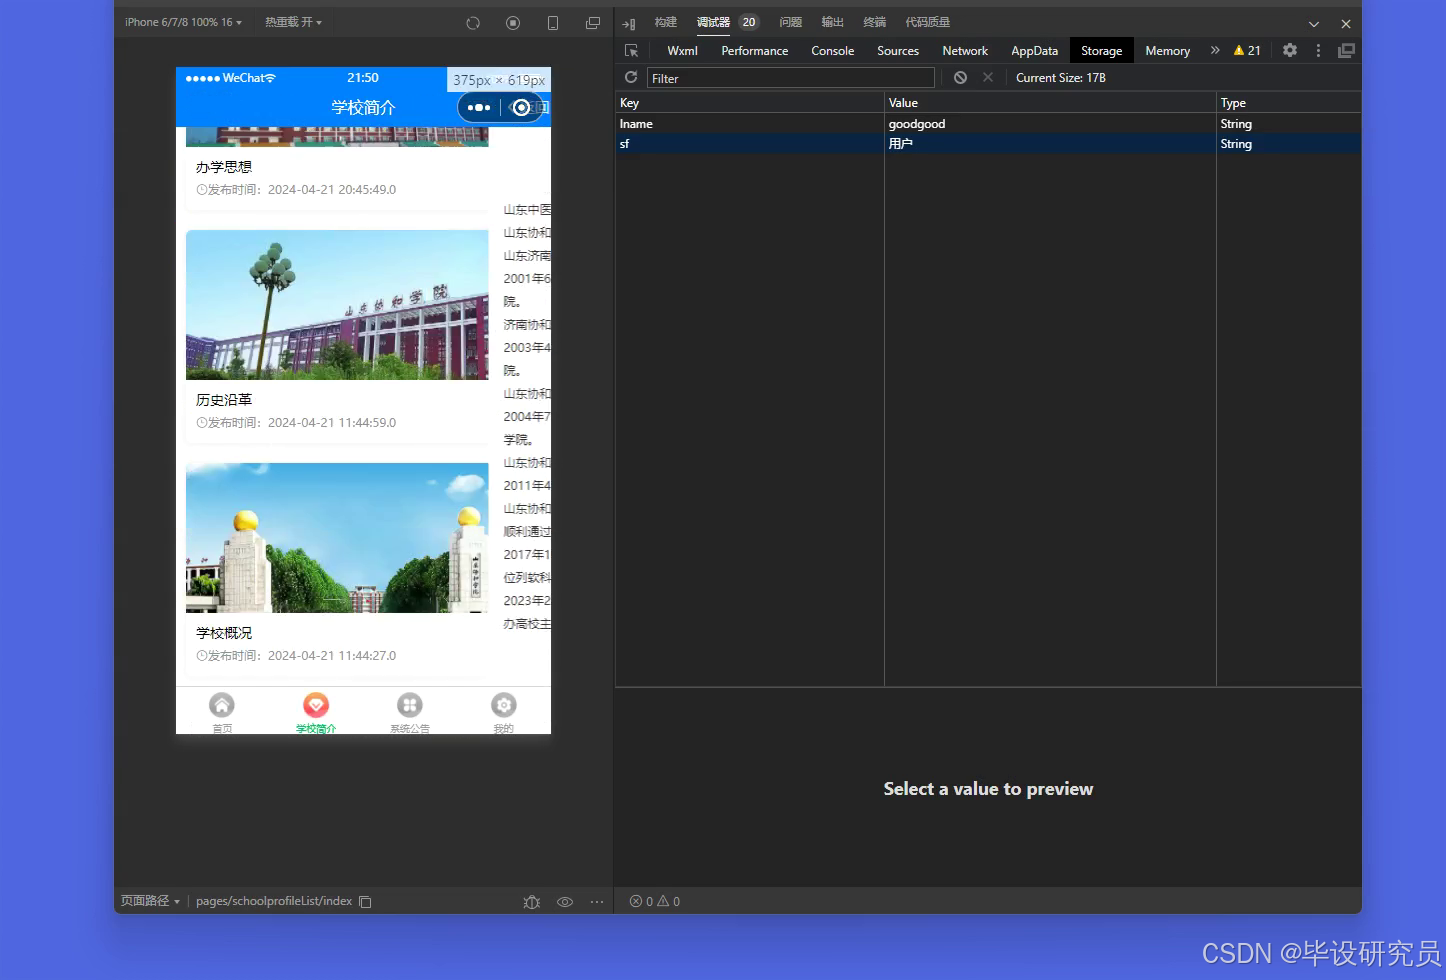Image resolution: width=1446 pixels, height=980 pixels.
Task: Switch to the 代码质量 tab
Action: tap(928, 22)
